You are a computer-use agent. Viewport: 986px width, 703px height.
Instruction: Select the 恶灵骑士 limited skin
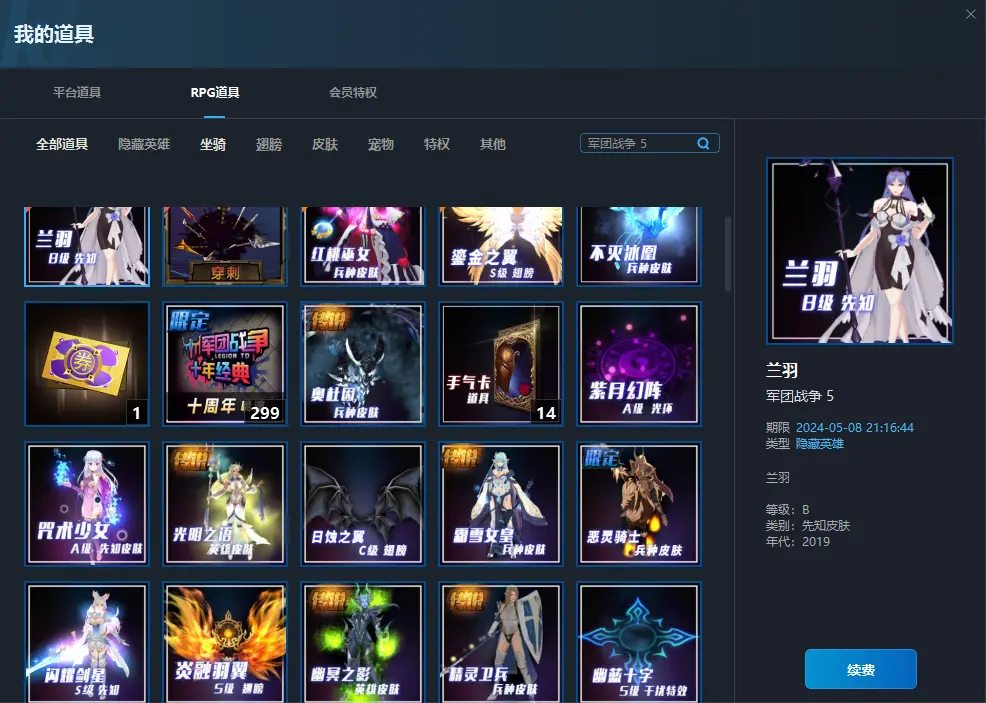pos(640,504)
